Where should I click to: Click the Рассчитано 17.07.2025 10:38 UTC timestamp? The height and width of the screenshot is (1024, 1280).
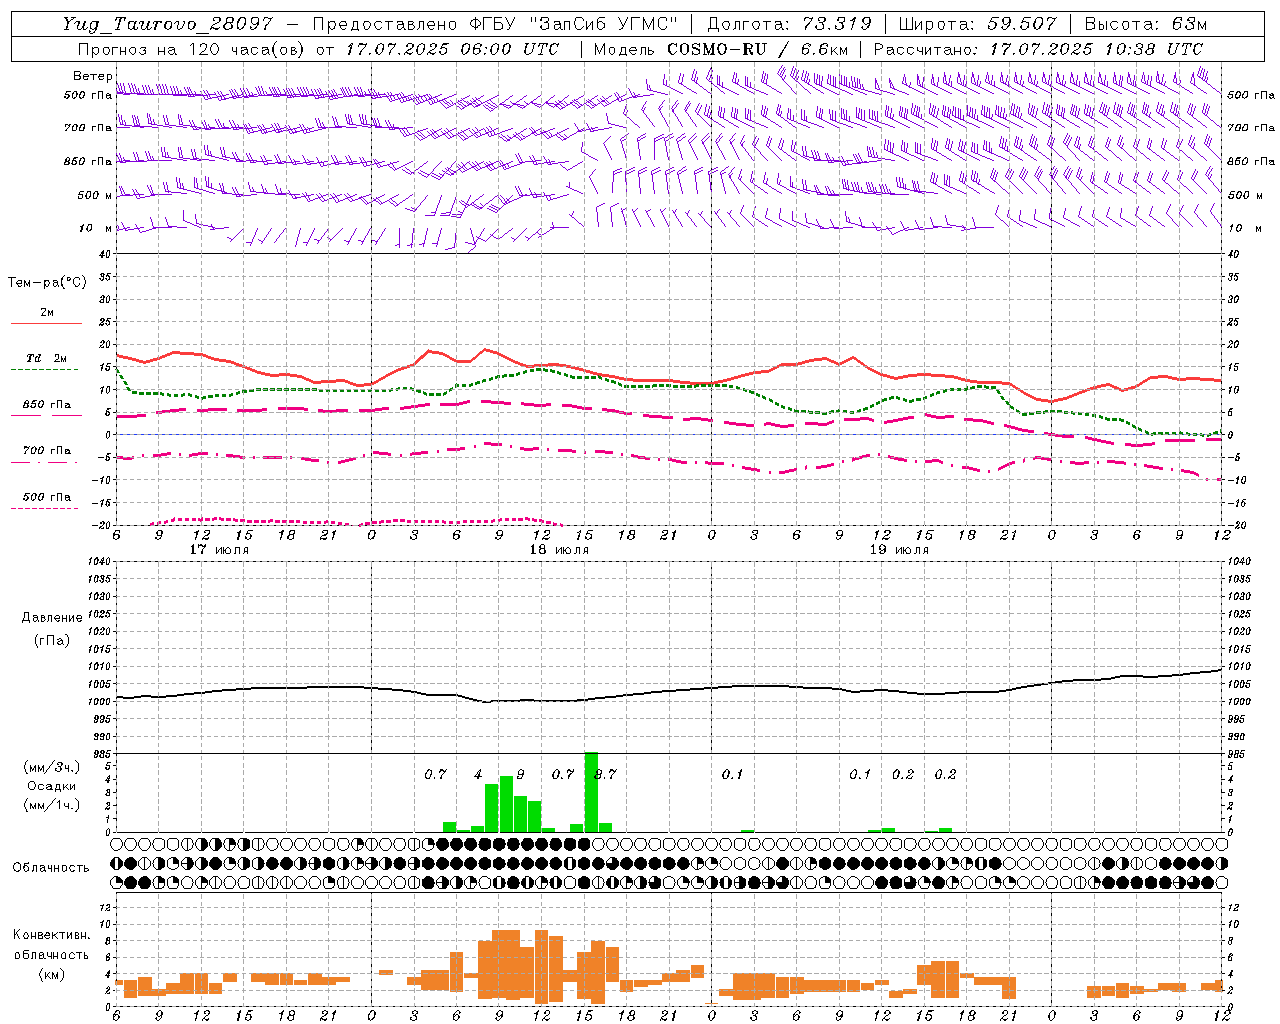pos(1038,49)
